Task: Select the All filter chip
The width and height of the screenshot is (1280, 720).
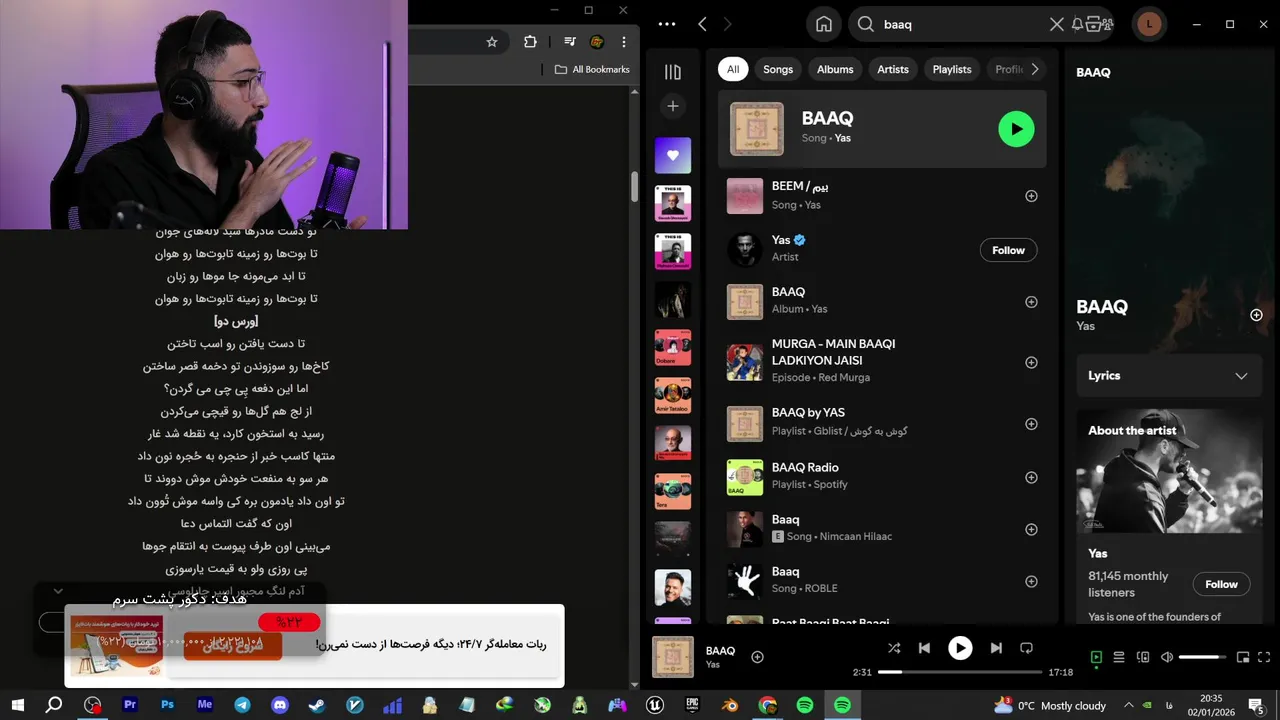Action: 733,69
